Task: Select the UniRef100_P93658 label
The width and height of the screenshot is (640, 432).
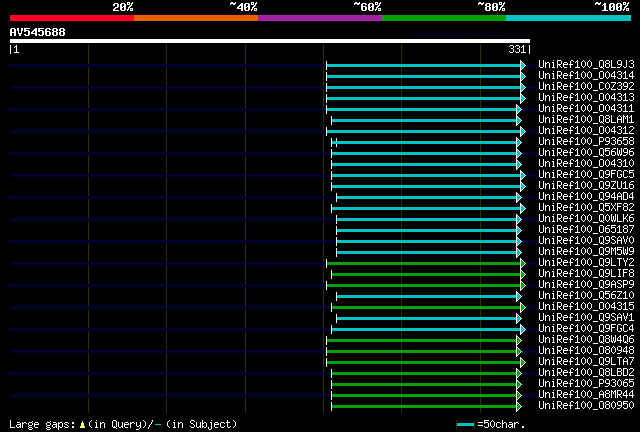Action: tap(586, 141)
